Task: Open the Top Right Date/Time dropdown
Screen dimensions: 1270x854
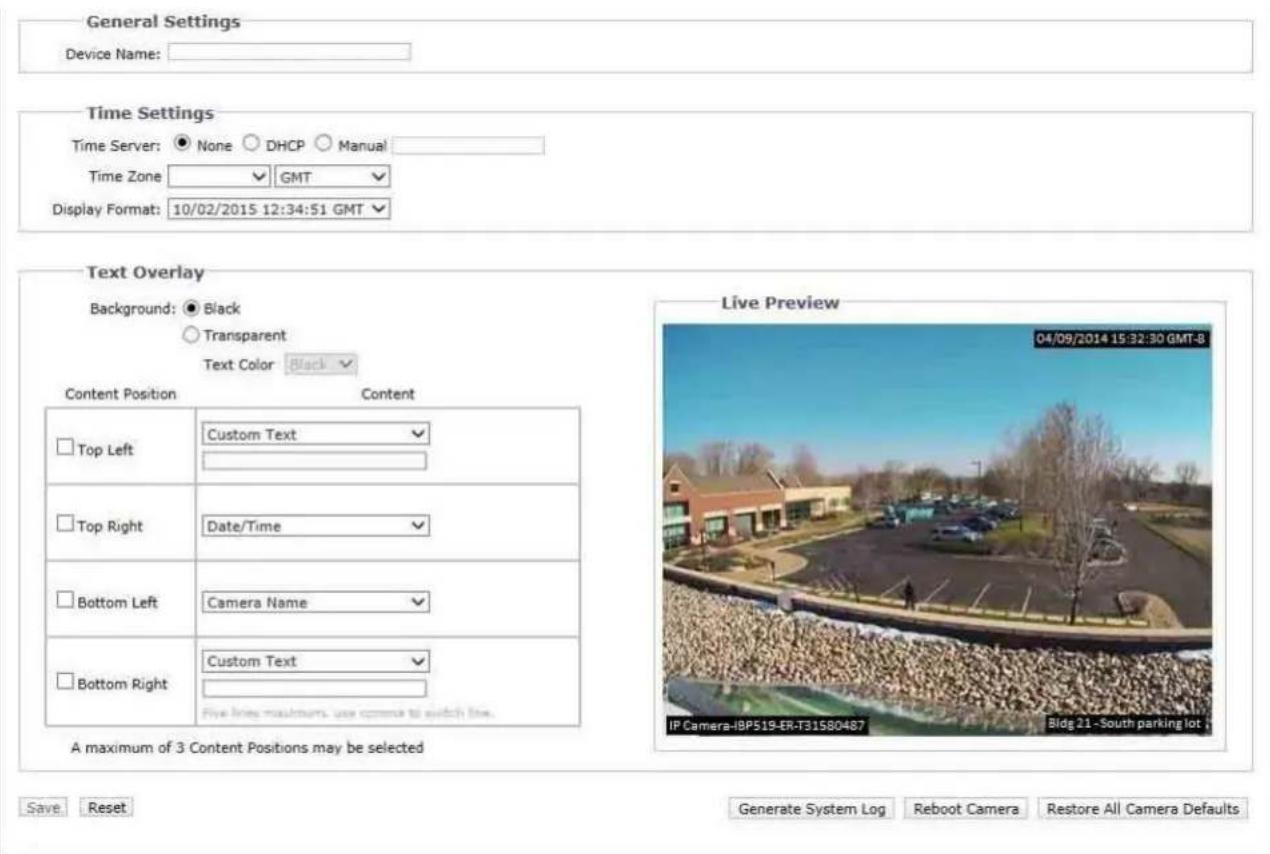Action: tap(316, 526)
